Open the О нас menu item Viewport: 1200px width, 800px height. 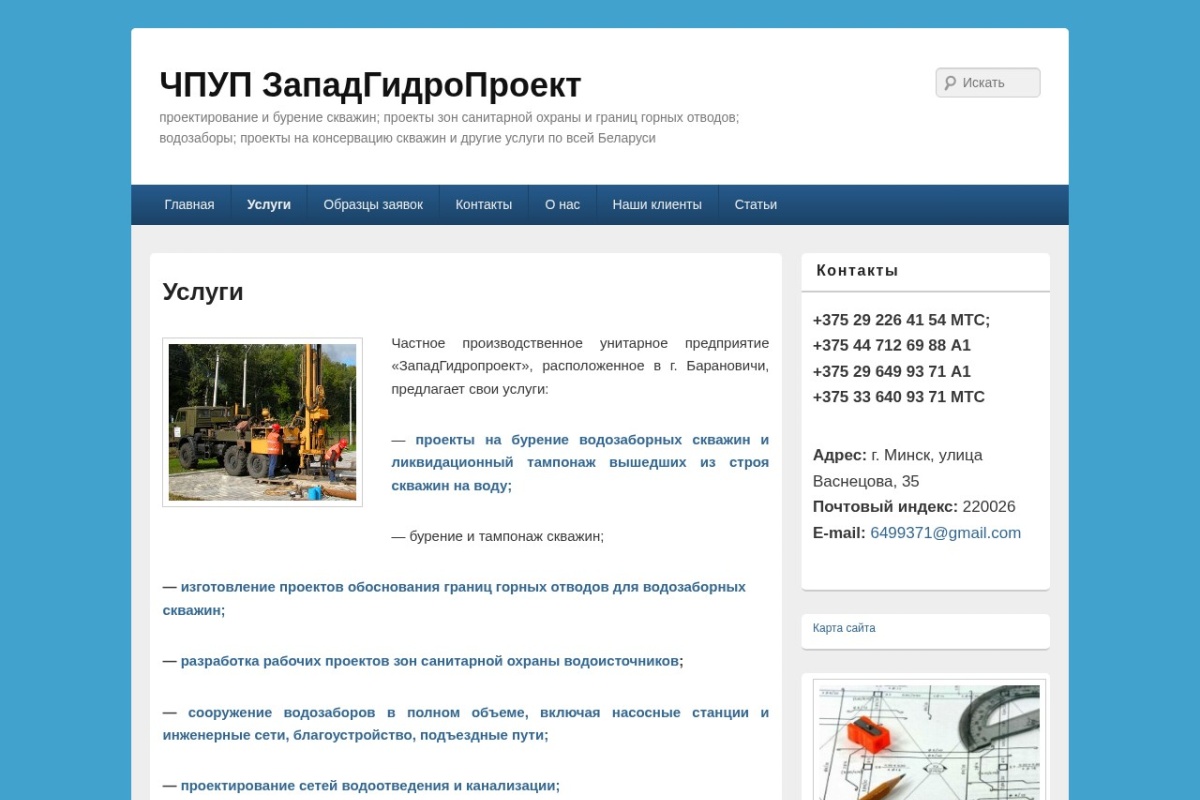coord(562,205)
